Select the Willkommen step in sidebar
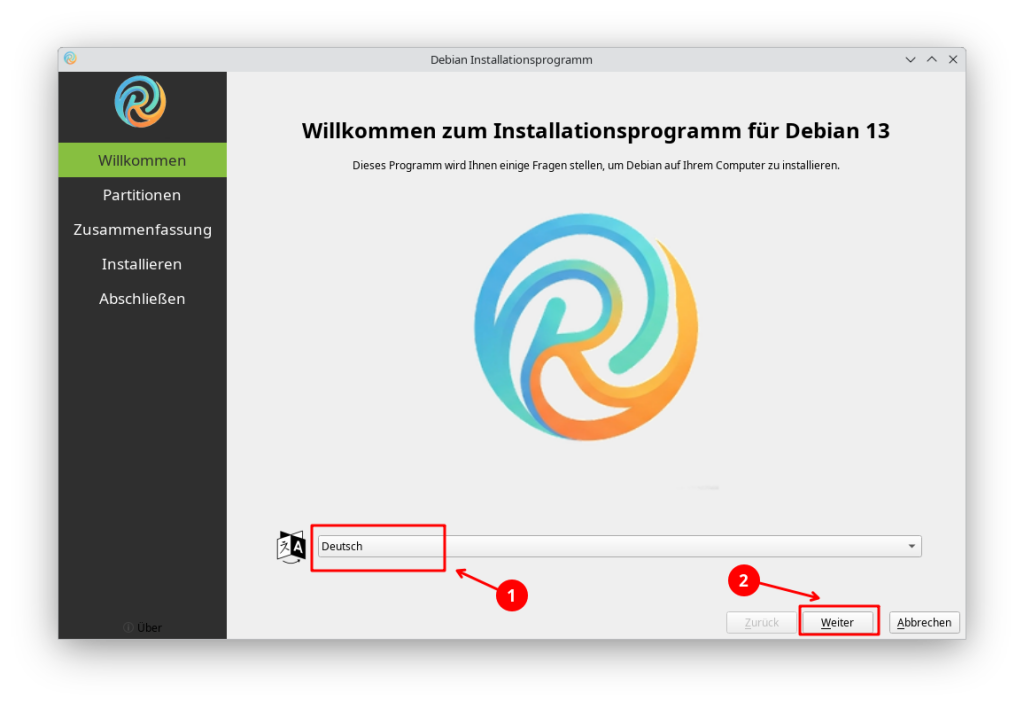This screenshot has height=708, width=1024. 142,160
